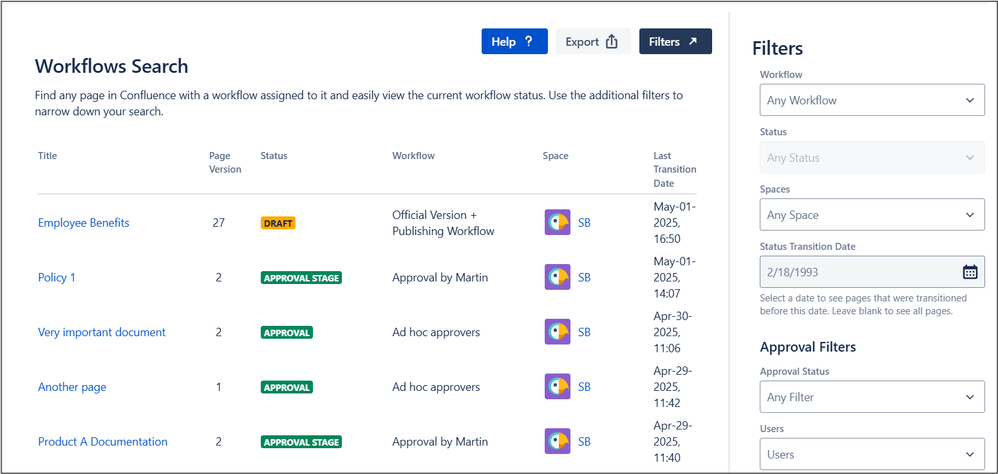Click the Workflows Search heading
Image resolution: width=998 pixels, height=474 pixels.
click(x=111, y=66)
